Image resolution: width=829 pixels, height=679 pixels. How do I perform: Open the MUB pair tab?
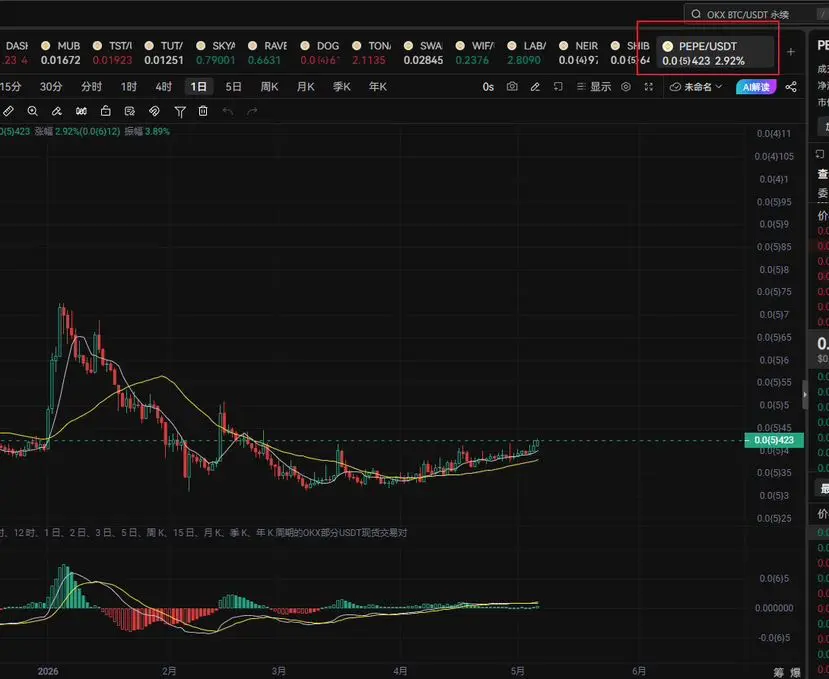click(x=61, y=53)
